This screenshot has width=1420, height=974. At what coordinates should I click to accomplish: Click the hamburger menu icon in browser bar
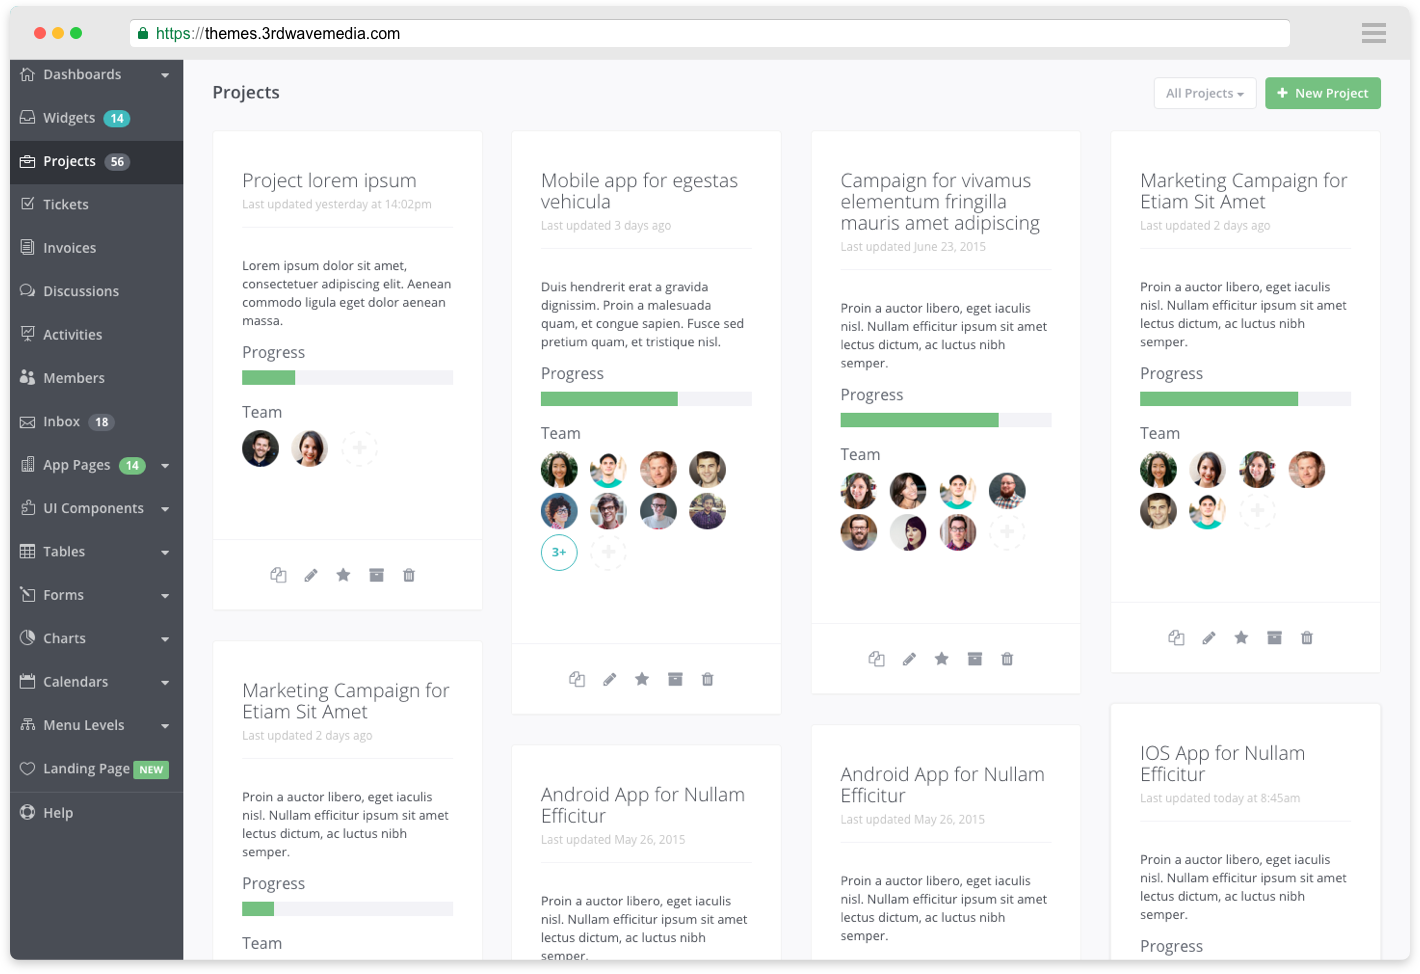pos(1373,33)
